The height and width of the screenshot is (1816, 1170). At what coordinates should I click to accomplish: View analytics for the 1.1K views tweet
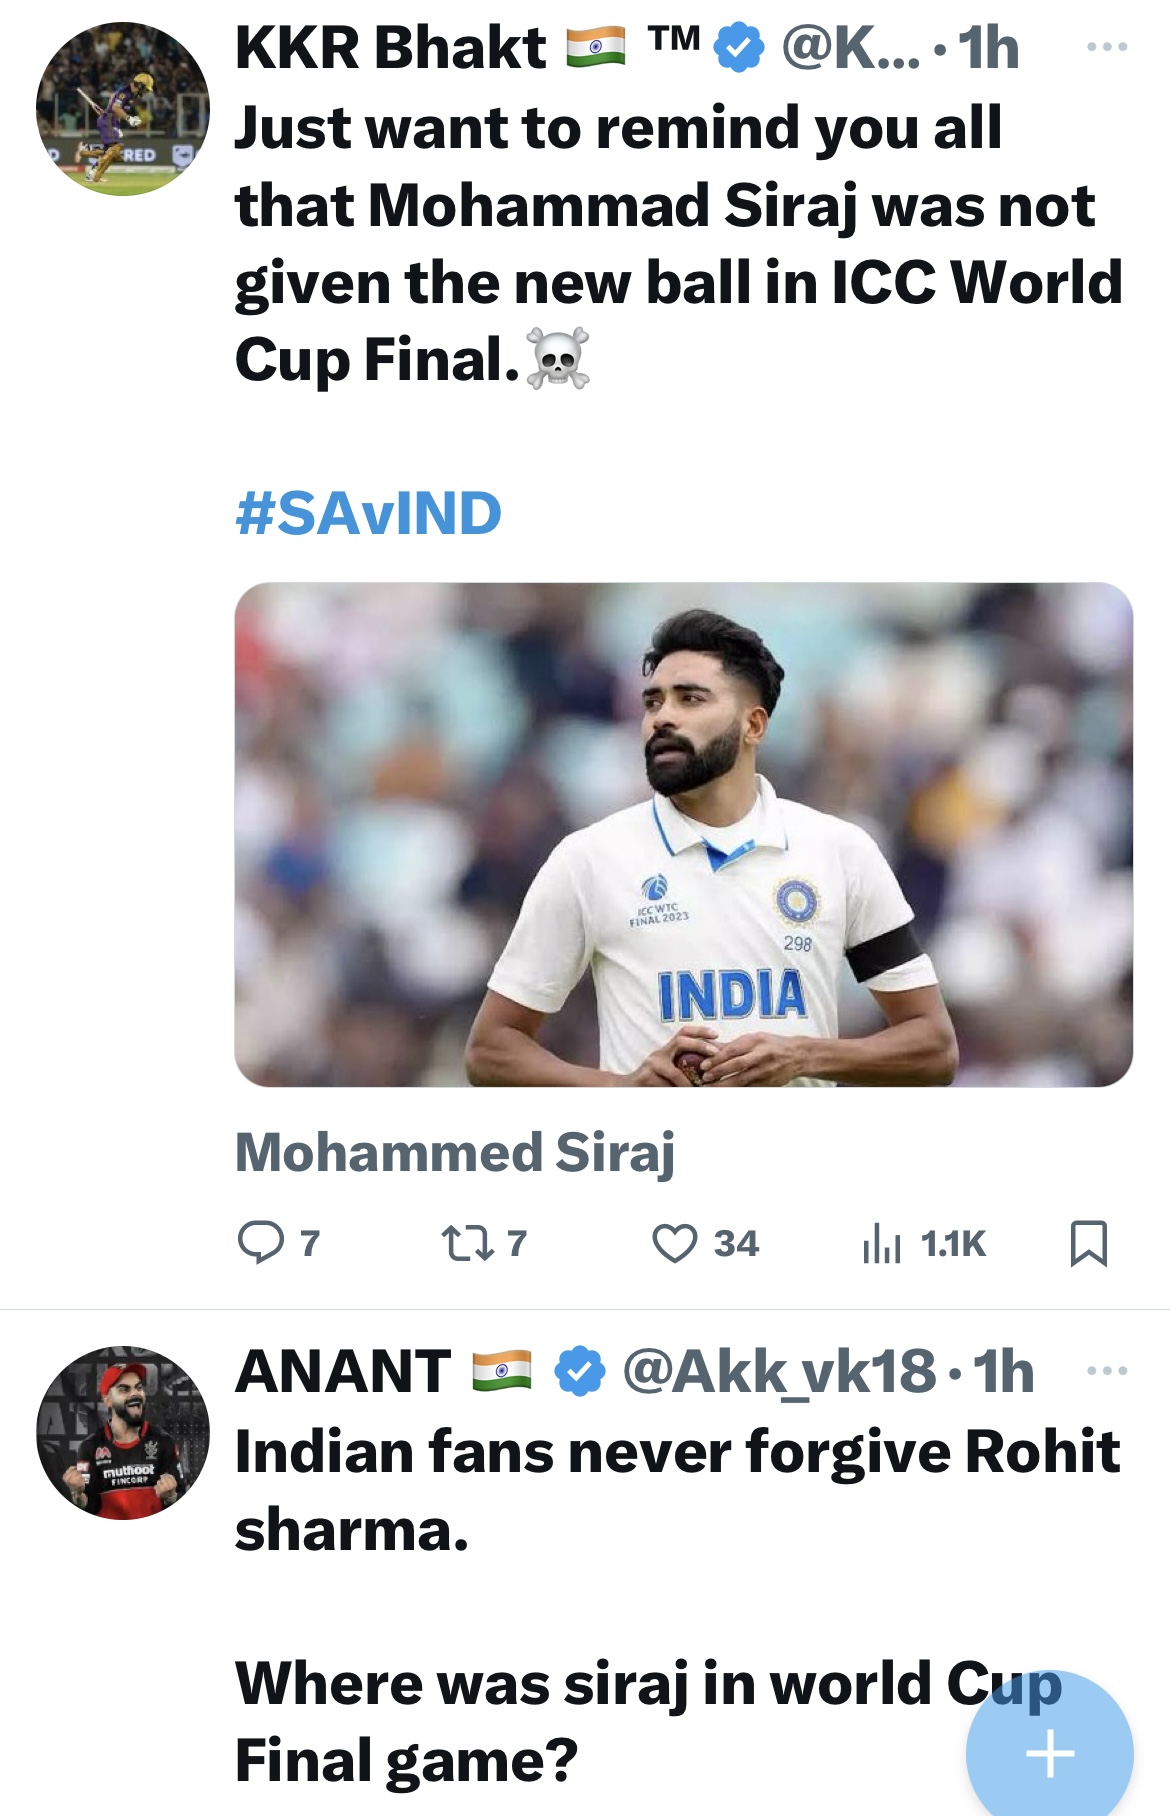[882, 1245]
